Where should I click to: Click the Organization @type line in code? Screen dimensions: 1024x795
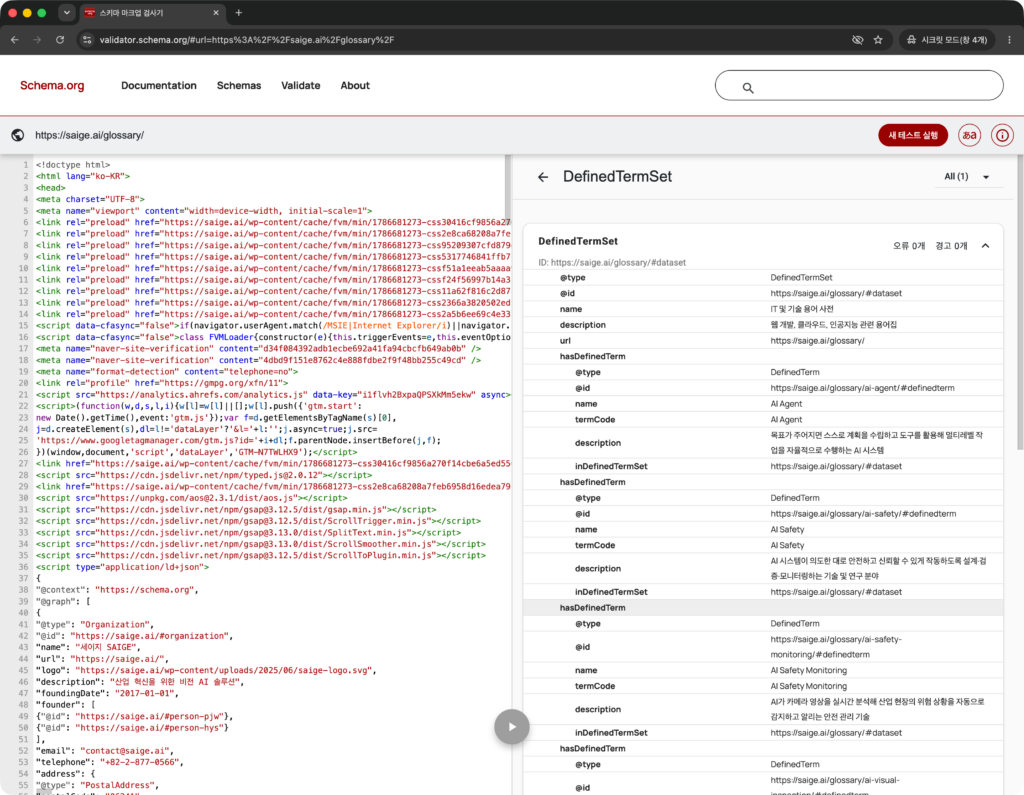click(95, 625)
